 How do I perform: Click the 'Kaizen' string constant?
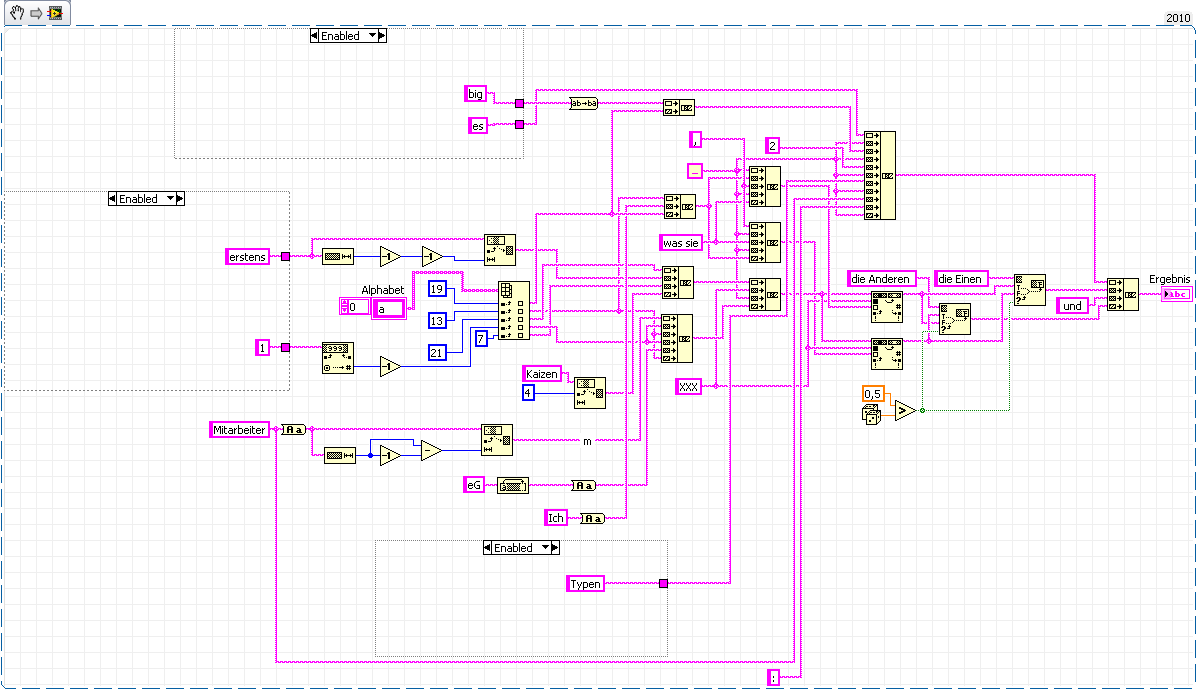tap(542, 374)
